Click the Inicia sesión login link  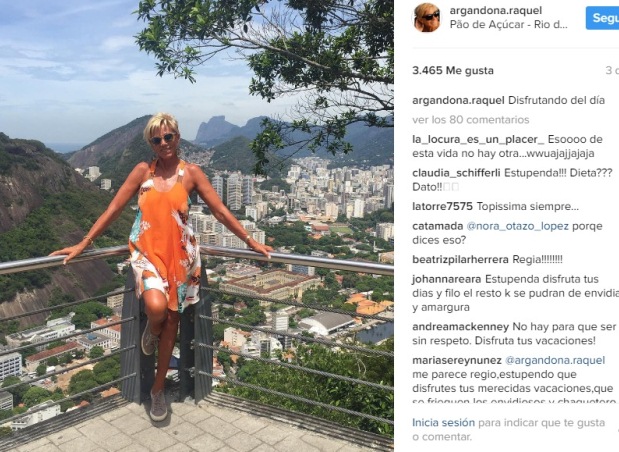click(x=443, y=423)
